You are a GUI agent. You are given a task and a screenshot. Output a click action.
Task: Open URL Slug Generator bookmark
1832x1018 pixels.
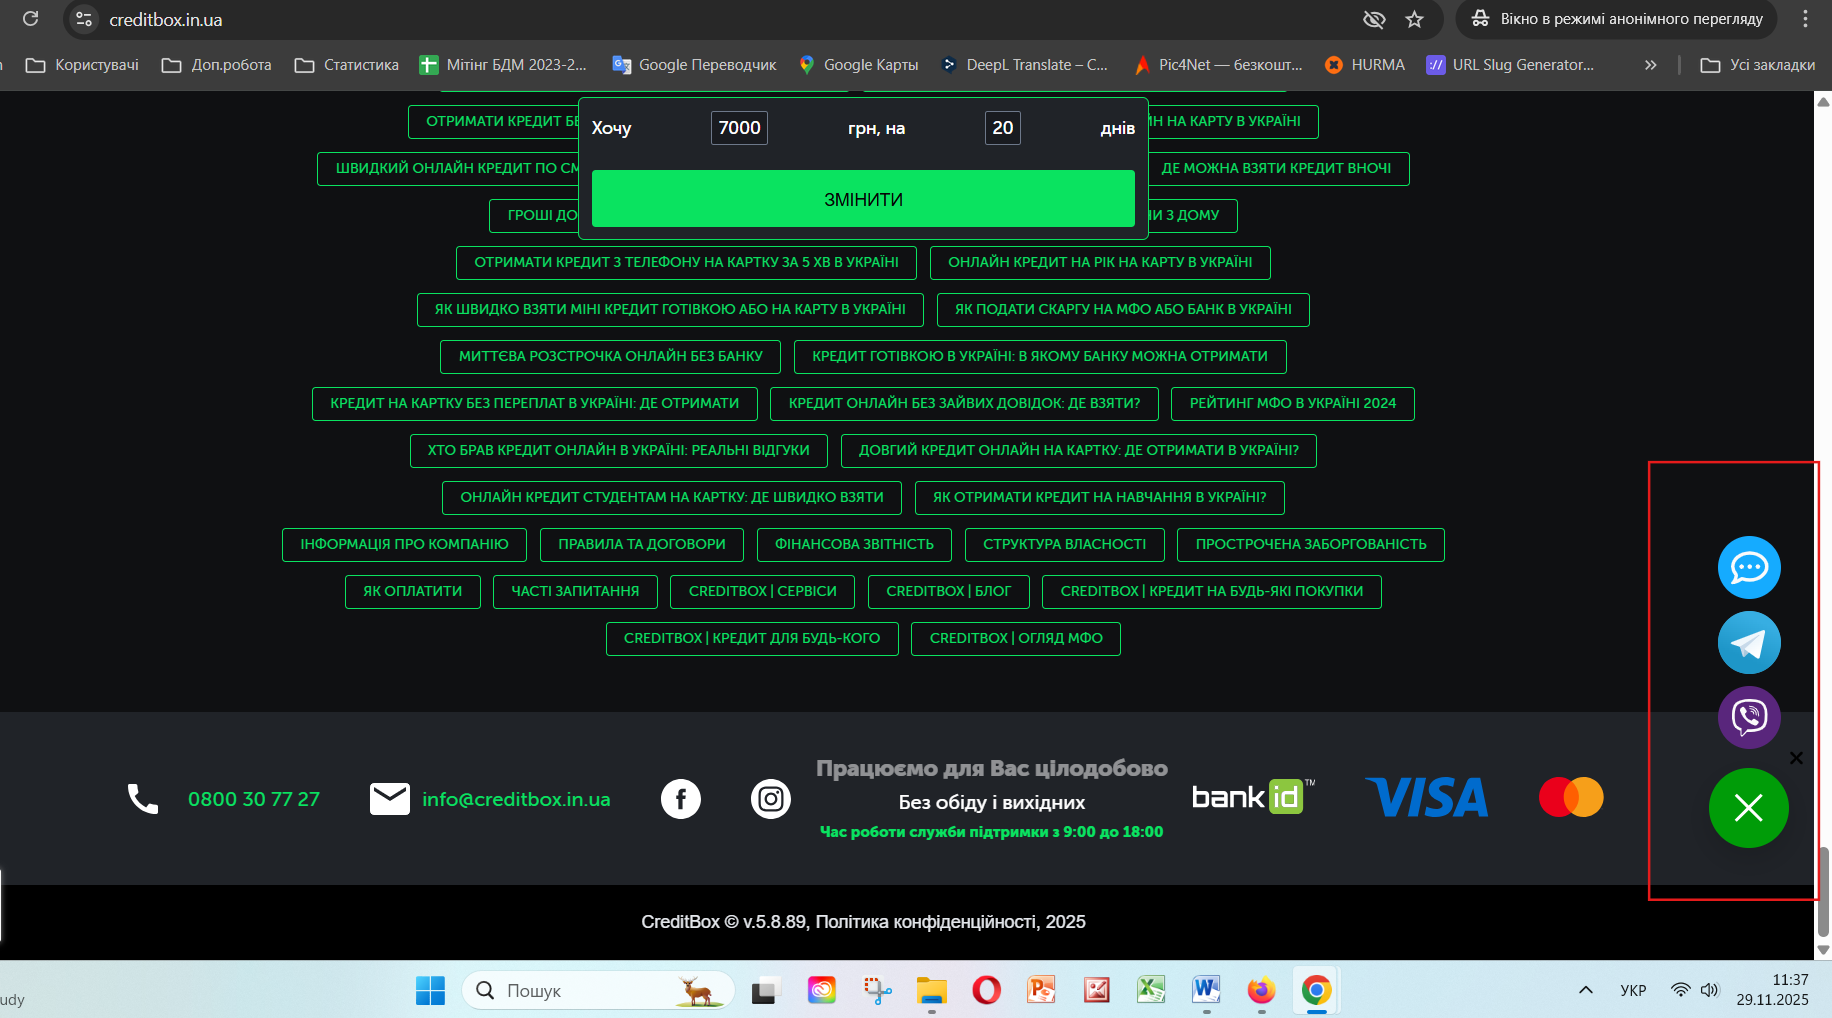point(1511,65)
